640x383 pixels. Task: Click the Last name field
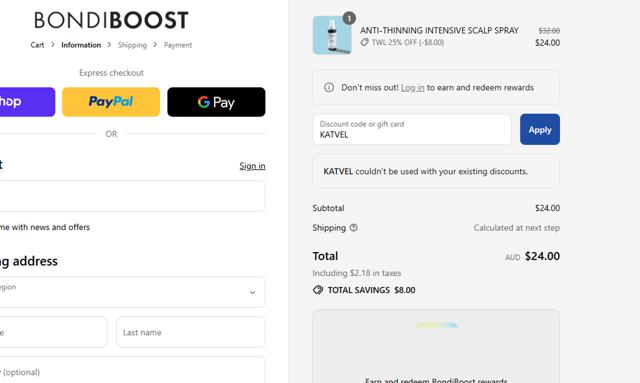(191, 332)
